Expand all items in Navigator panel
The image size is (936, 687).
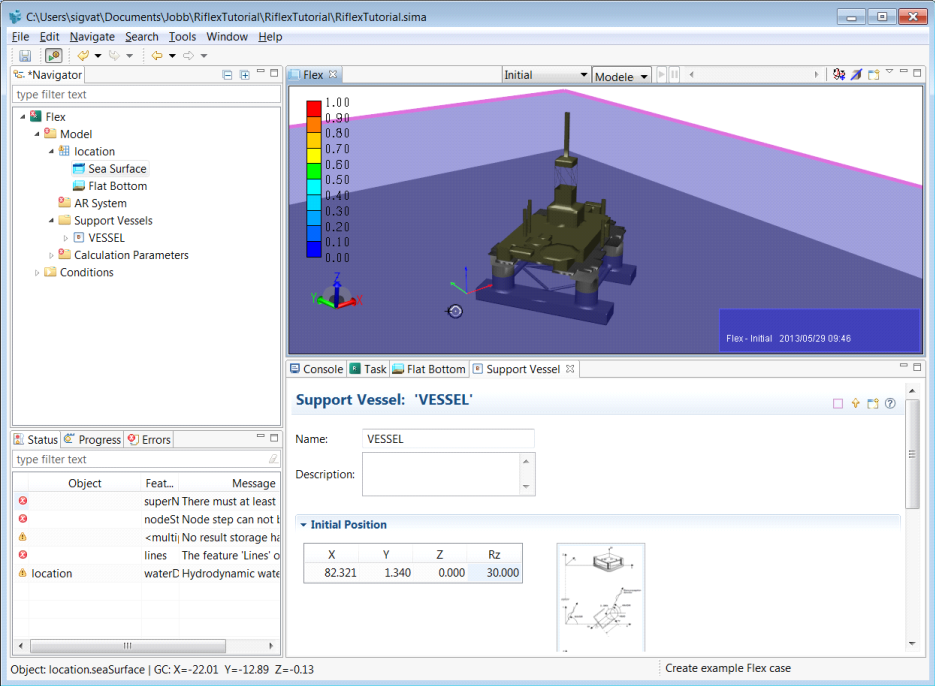click(244, 75)
